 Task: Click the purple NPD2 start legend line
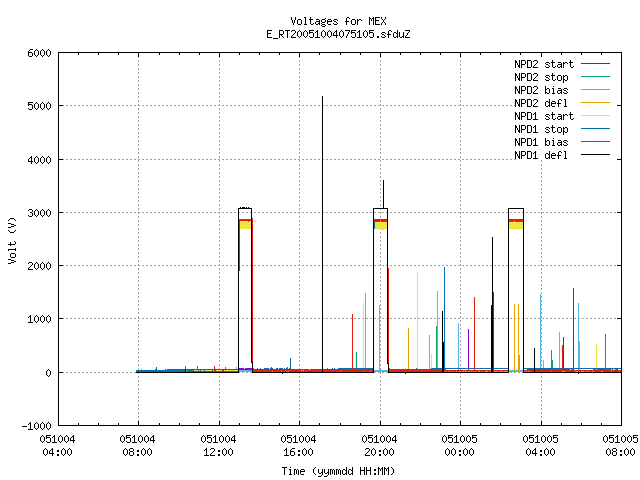(x=596, y=64)
